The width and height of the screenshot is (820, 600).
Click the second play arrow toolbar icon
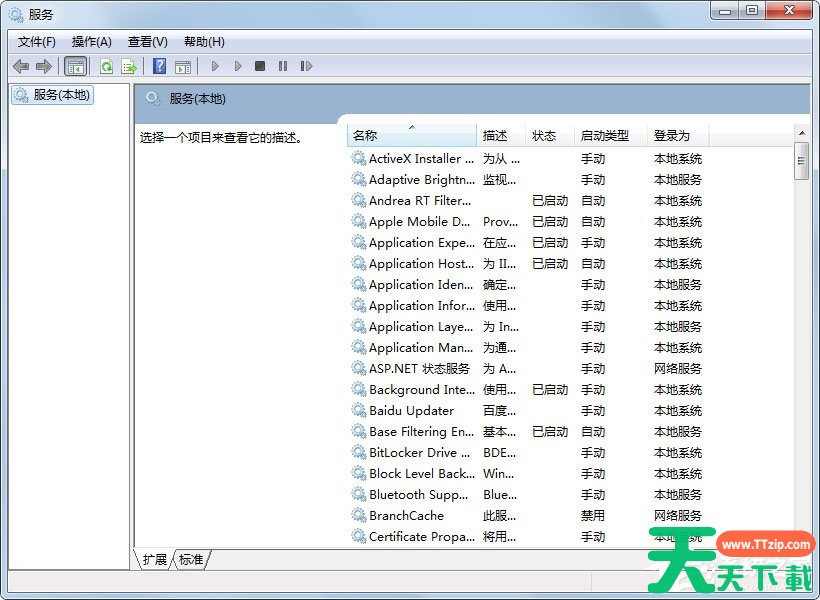click(238, 66)
